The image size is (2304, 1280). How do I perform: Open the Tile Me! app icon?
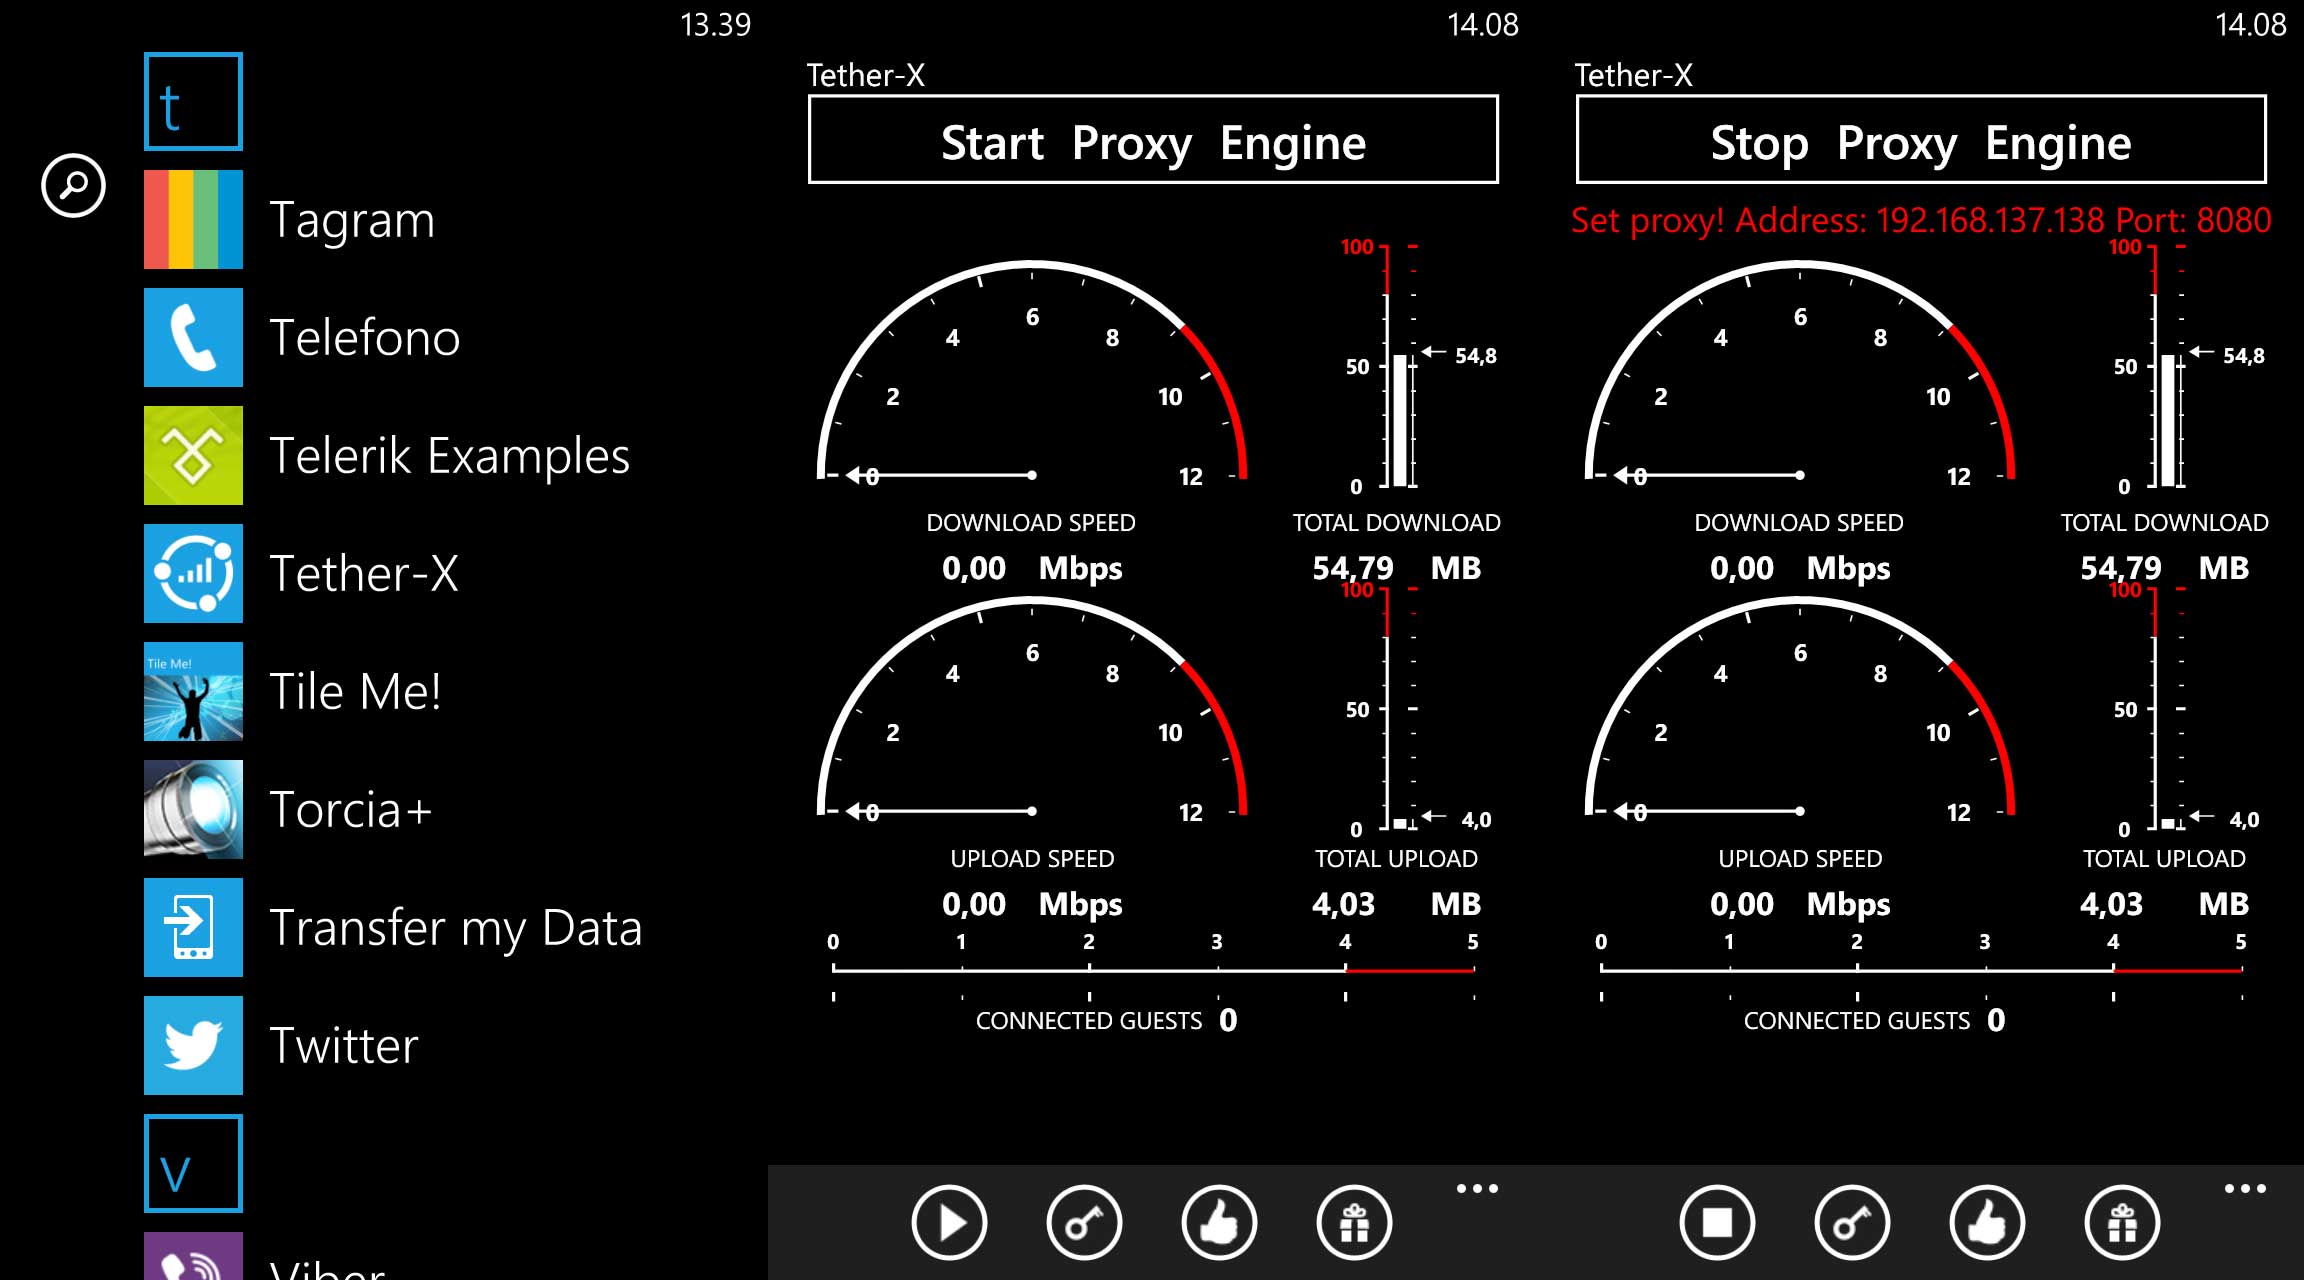coord(193,691)
